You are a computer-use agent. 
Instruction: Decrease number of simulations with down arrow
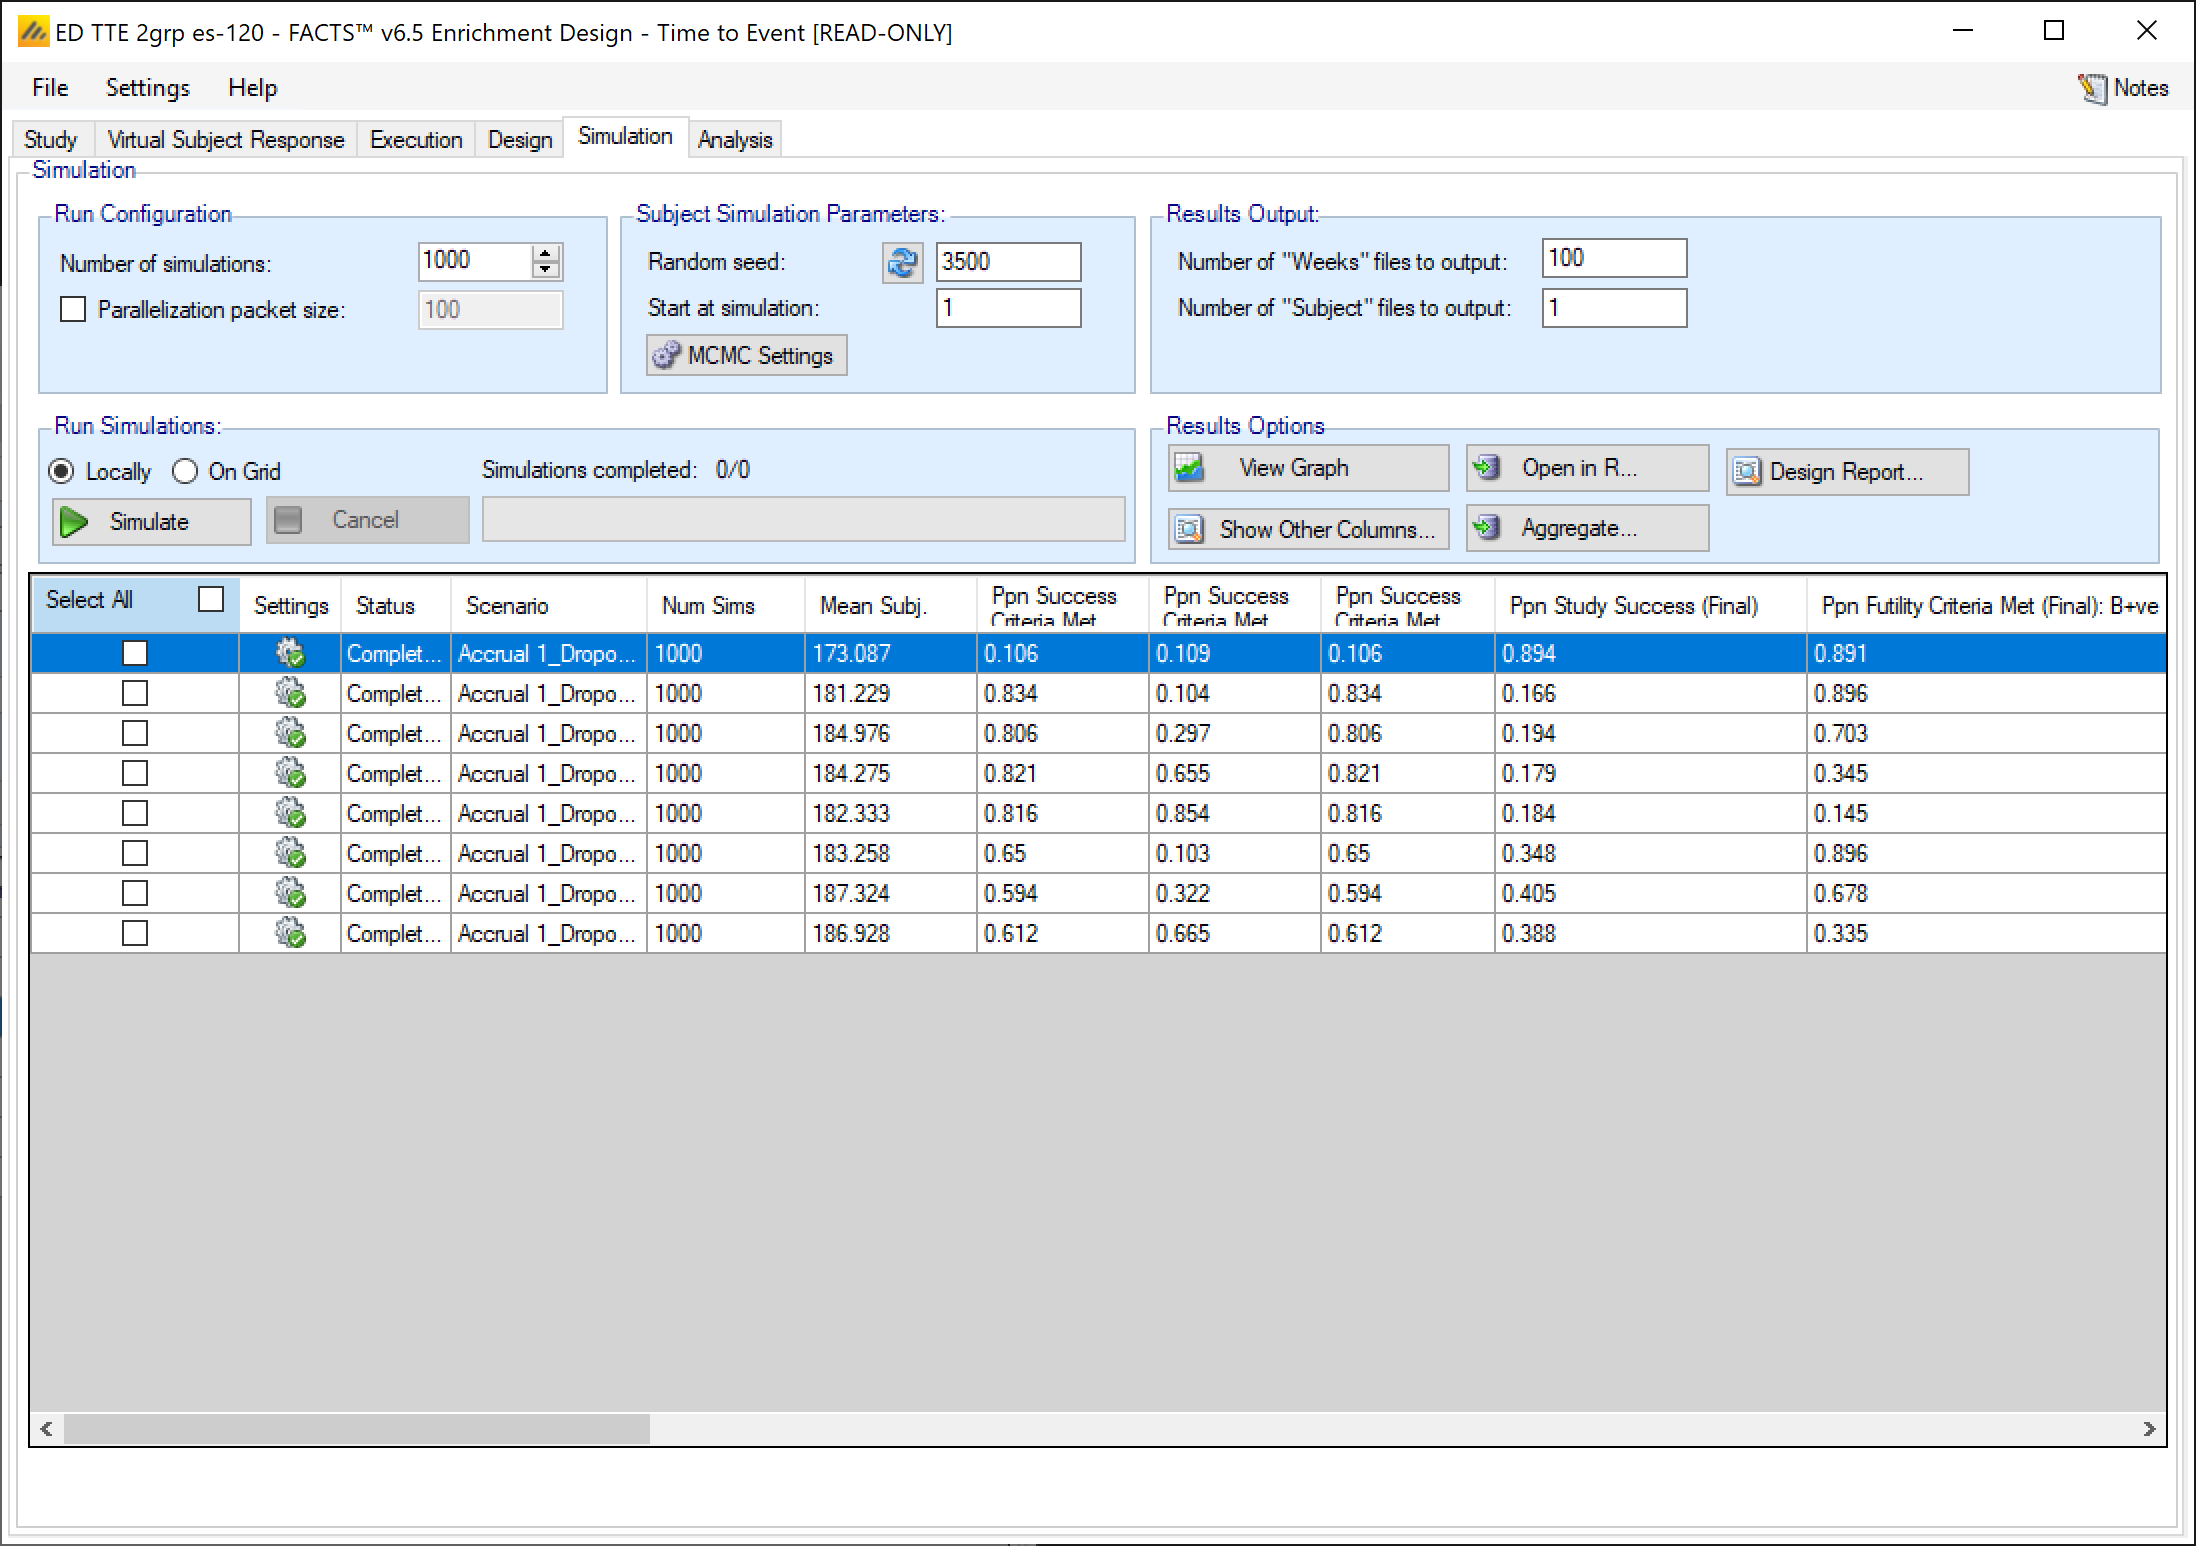click(545, 270)
